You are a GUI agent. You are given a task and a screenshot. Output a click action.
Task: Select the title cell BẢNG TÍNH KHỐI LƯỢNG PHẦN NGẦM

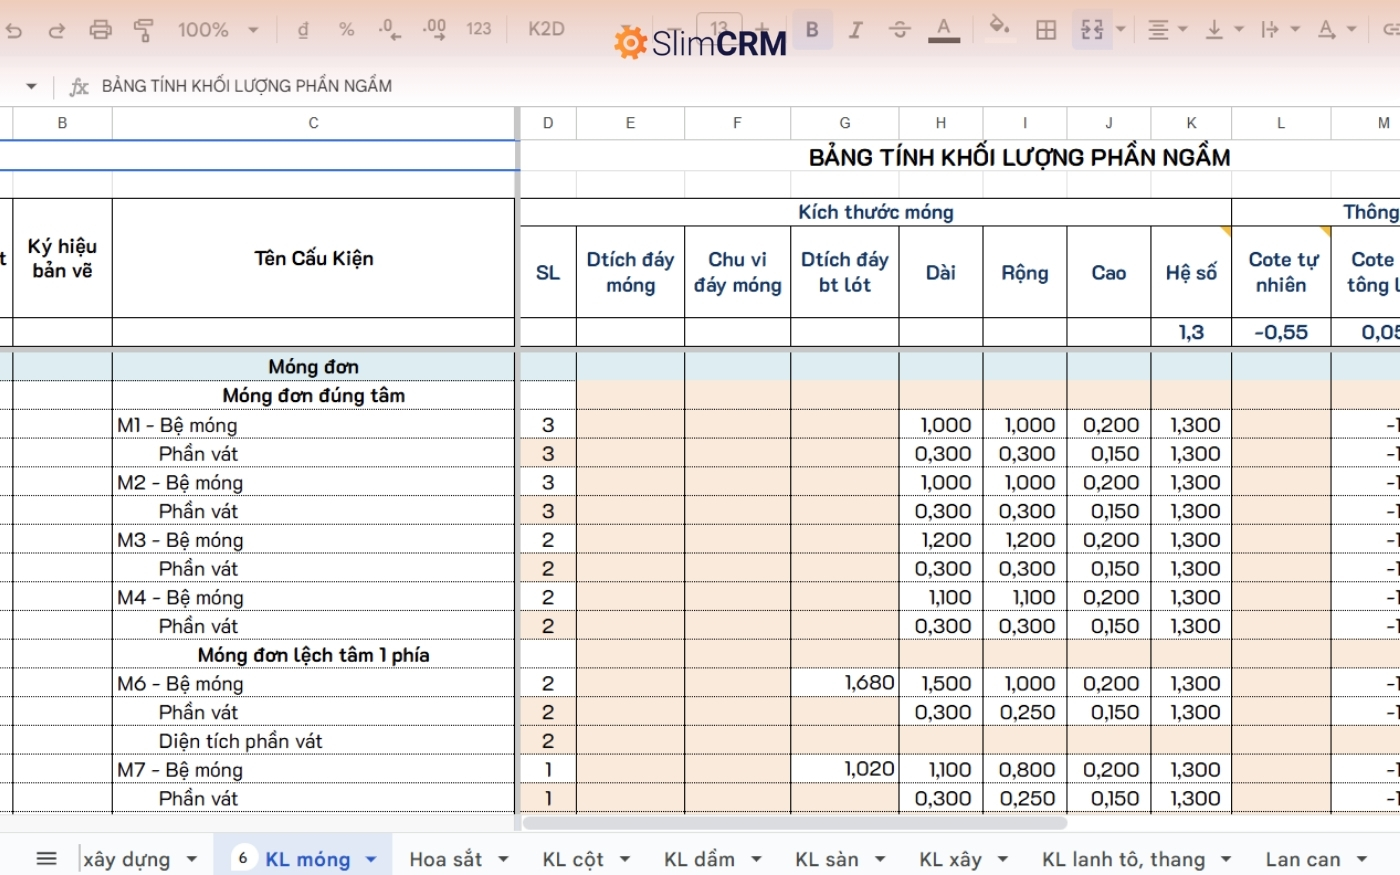click(1019, 157)
